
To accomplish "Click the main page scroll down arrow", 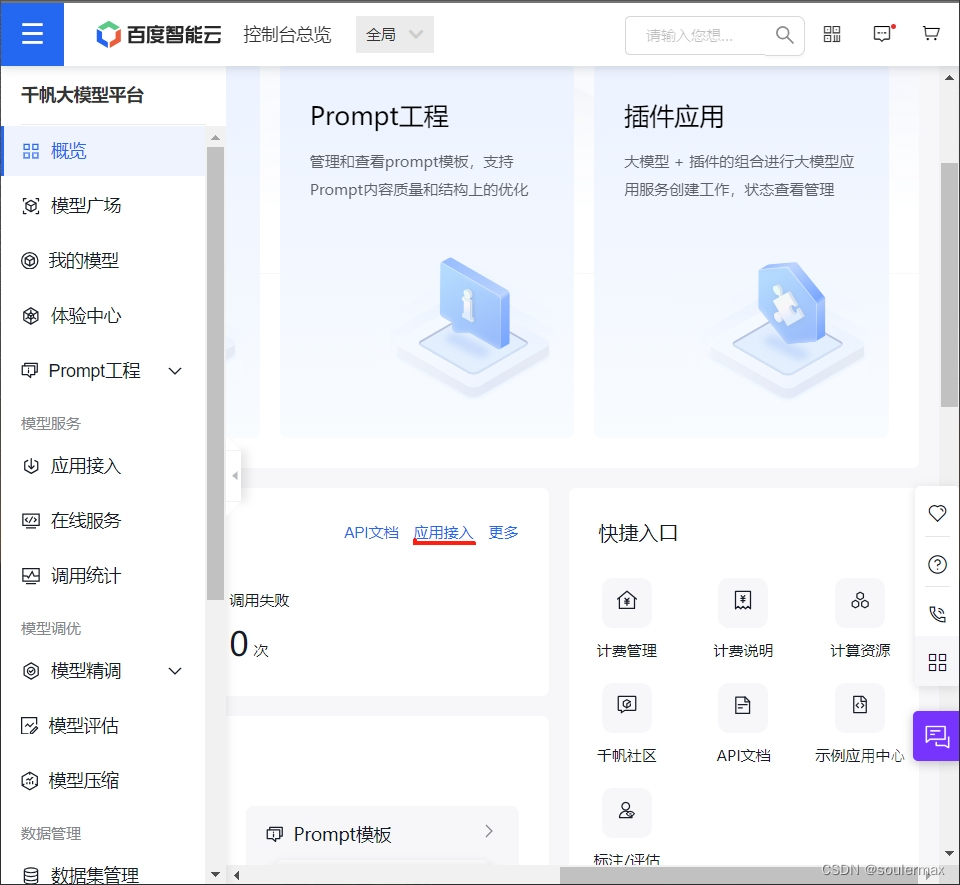I will (x=949, y=853).
